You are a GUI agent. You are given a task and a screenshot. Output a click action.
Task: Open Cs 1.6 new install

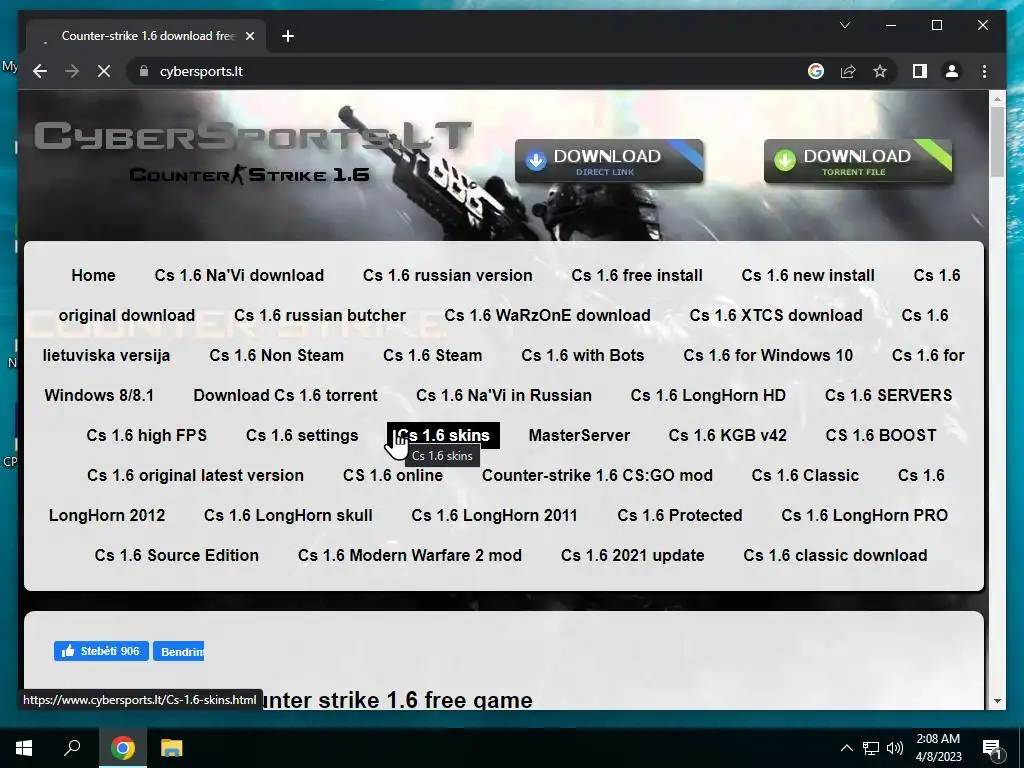(x=808, y=276)
